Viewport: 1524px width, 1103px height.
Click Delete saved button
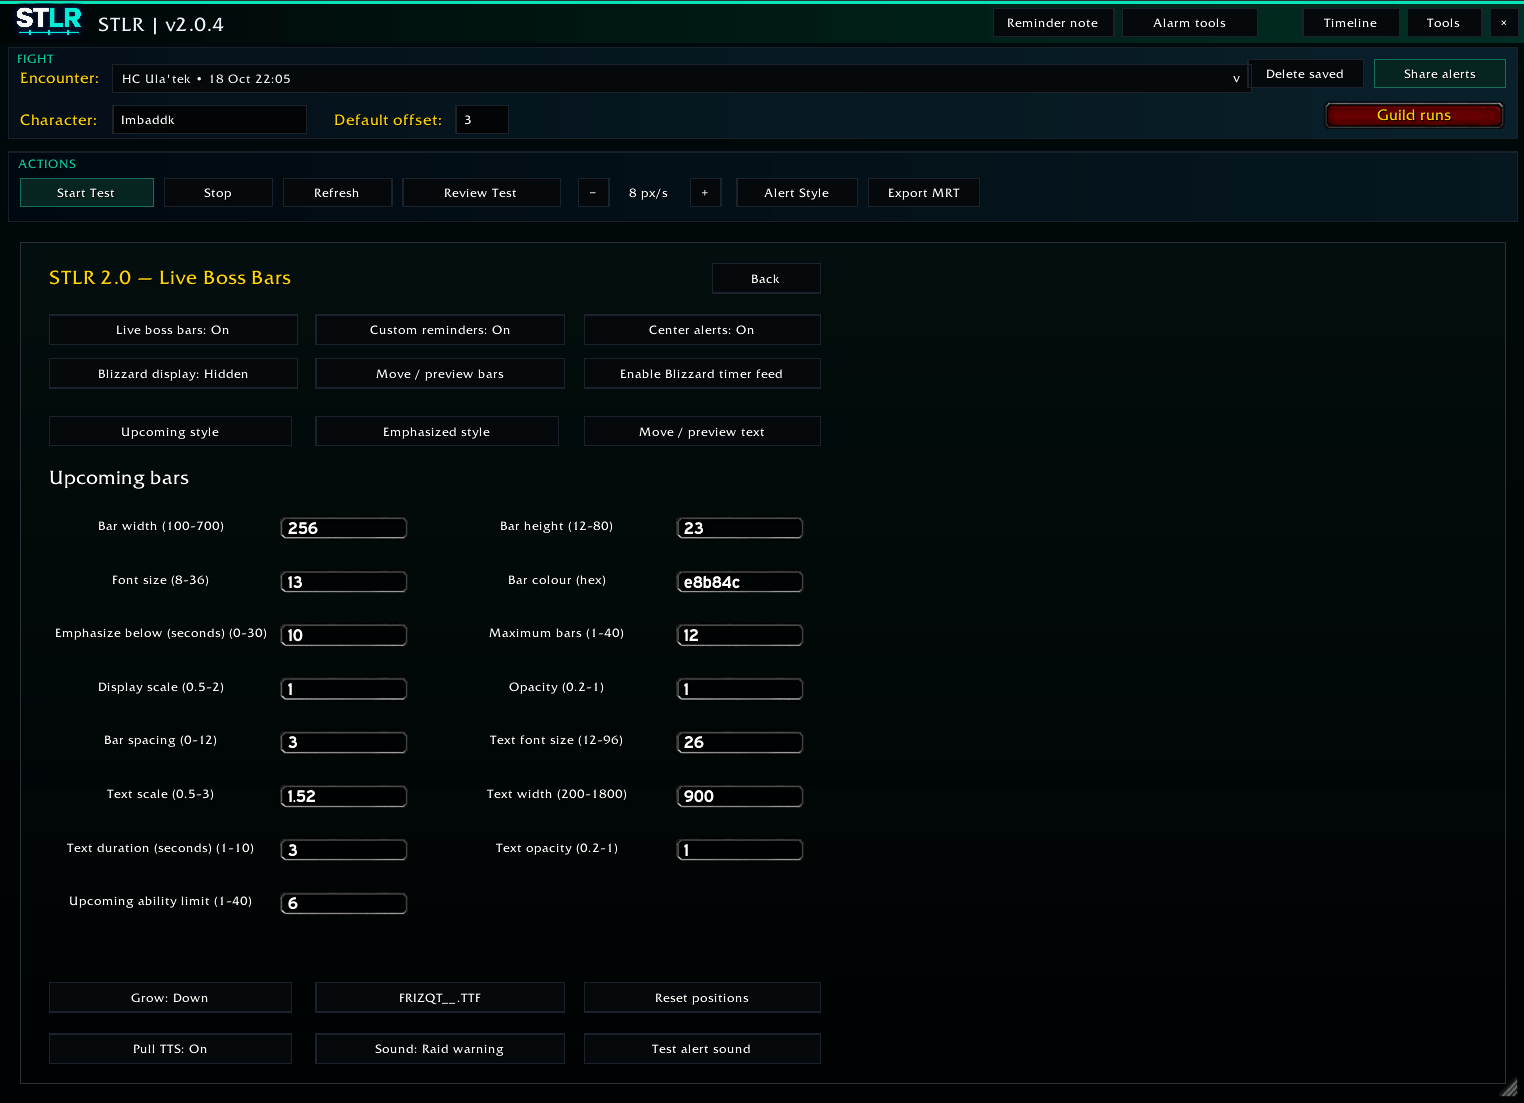(1305, 74)
